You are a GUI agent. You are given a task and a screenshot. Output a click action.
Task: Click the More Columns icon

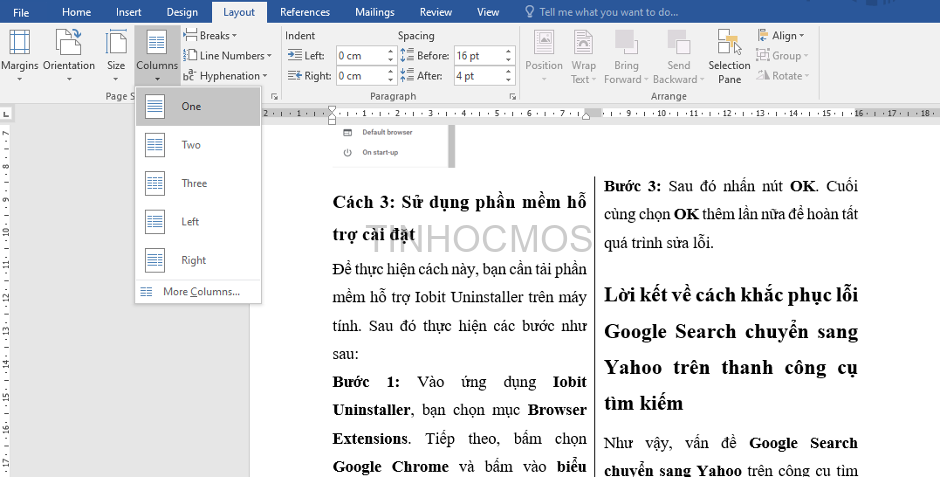(x=146, y=292)
